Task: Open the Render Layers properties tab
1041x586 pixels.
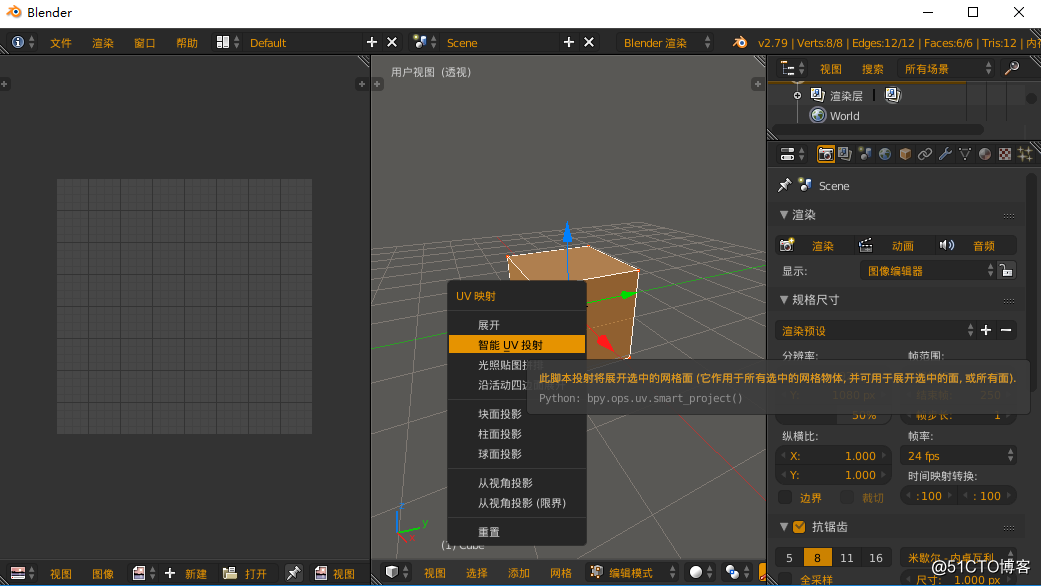Action: [844, 154]
